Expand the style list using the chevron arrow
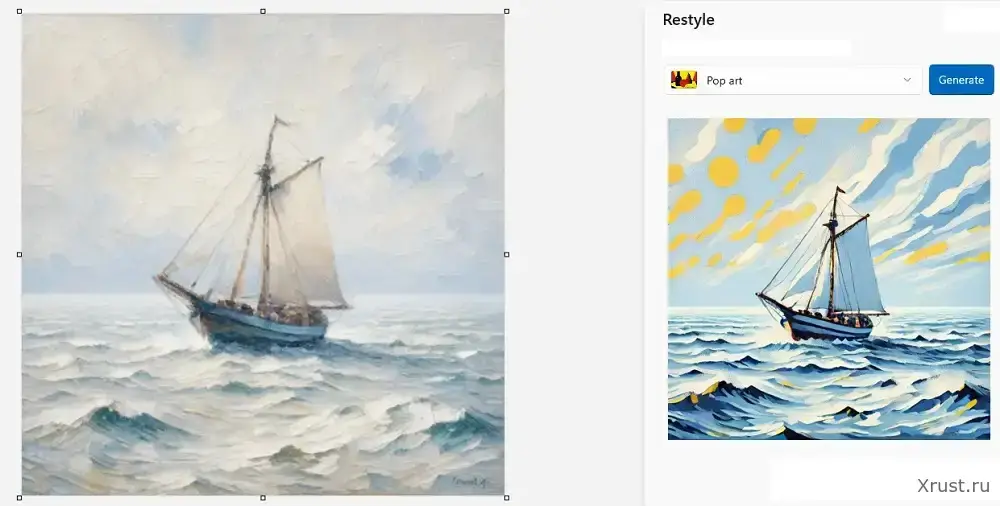Image resolution: width=1000 pixels, height=506 pixels. [907, 80]
